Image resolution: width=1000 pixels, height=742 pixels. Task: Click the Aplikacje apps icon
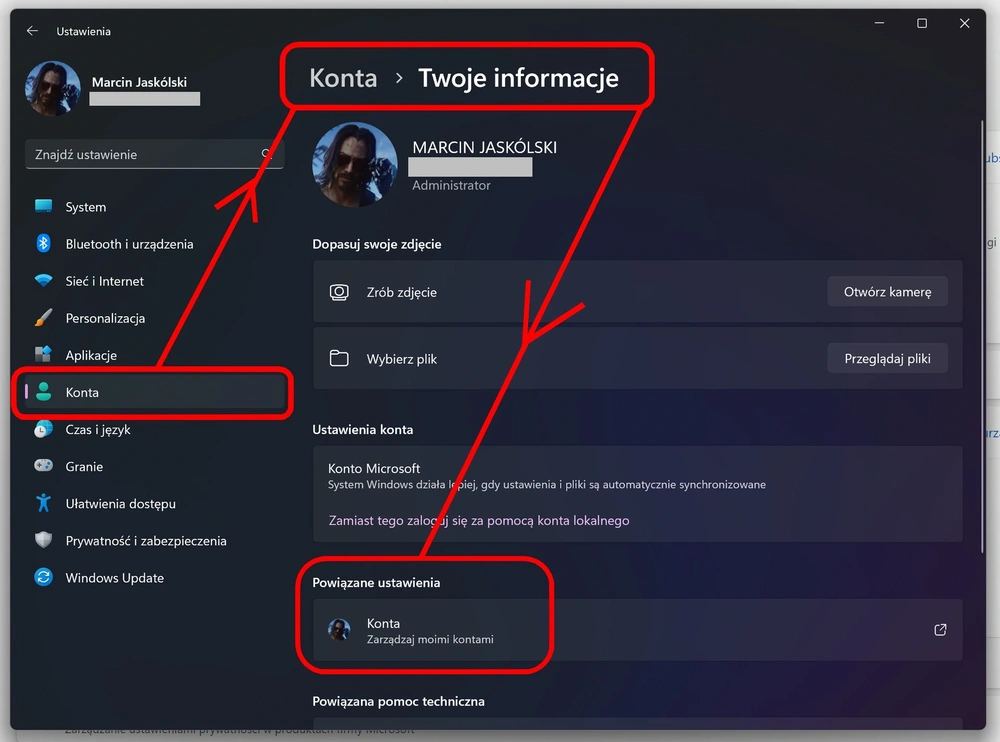pyautogui.click(x=43, y=354)
